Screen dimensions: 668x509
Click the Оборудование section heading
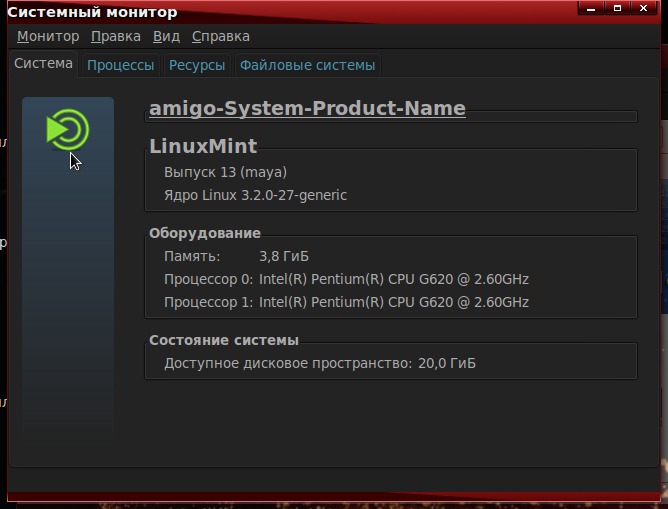pyautogui.click(x=205, y=233)
